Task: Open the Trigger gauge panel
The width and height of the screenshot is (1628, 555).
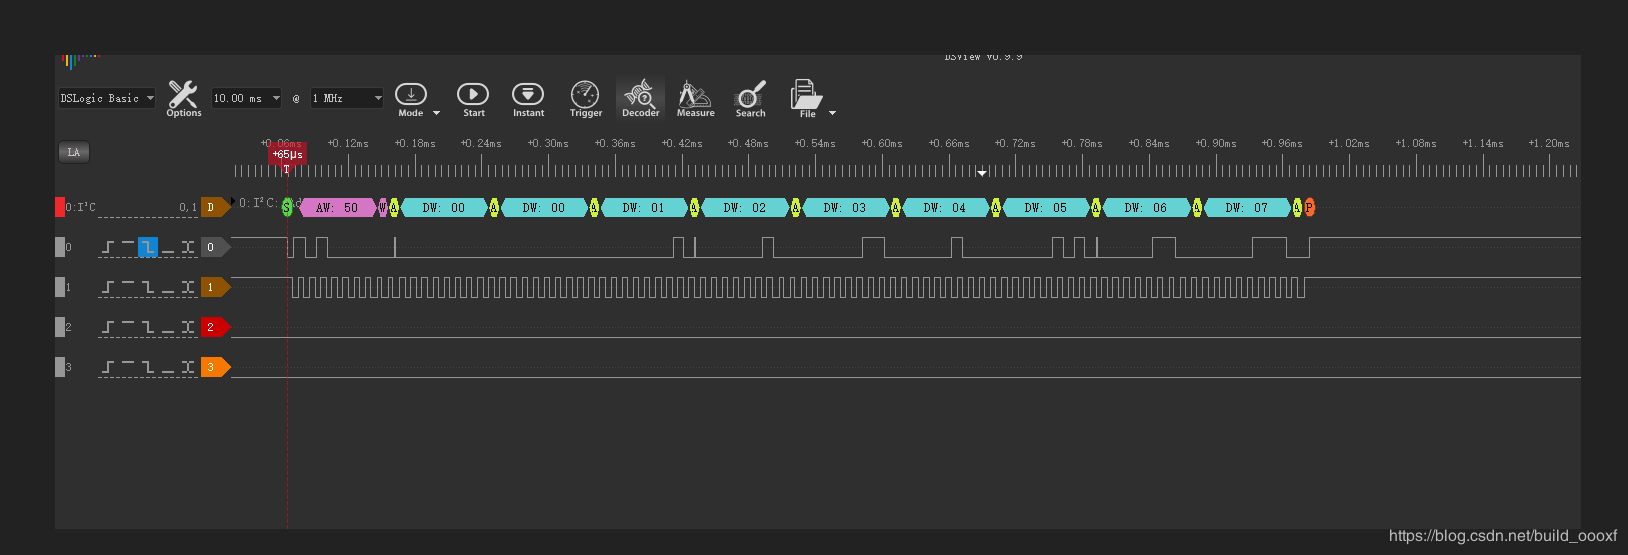Action: pos(585,99)
